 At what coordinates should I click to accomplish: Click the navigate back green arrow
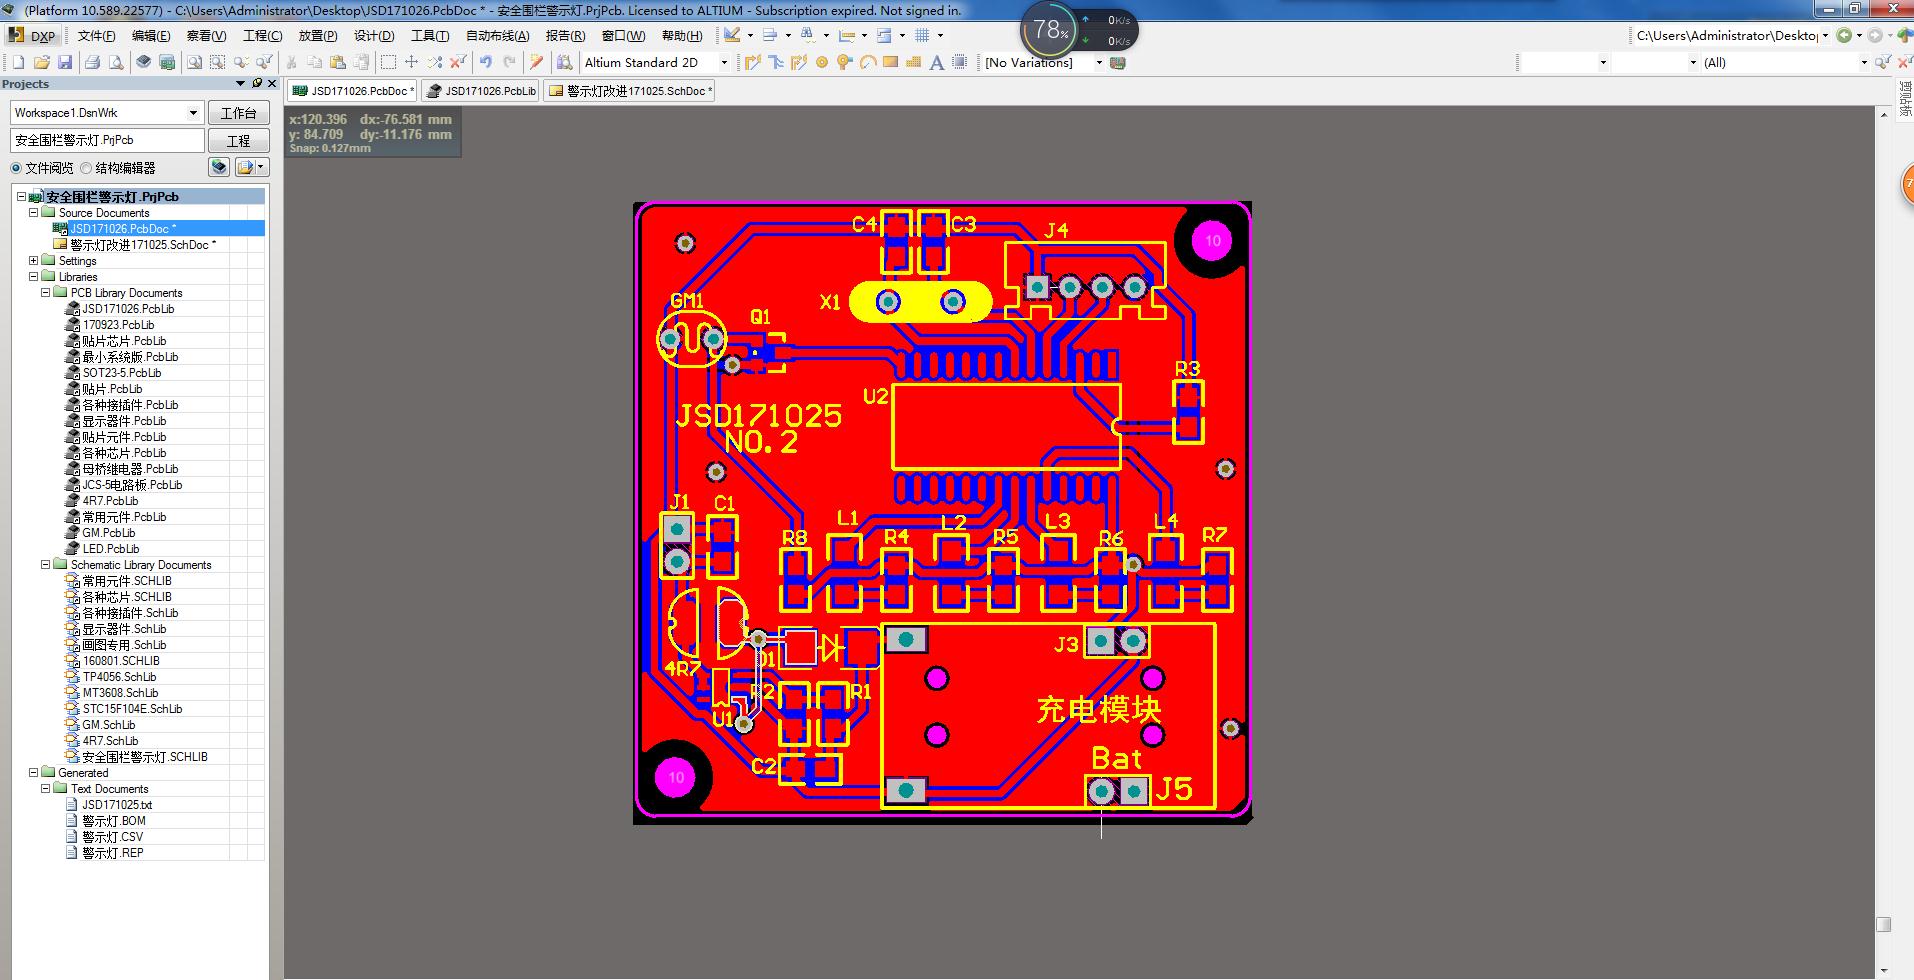pyautogui.click(x=1844, y=35)
